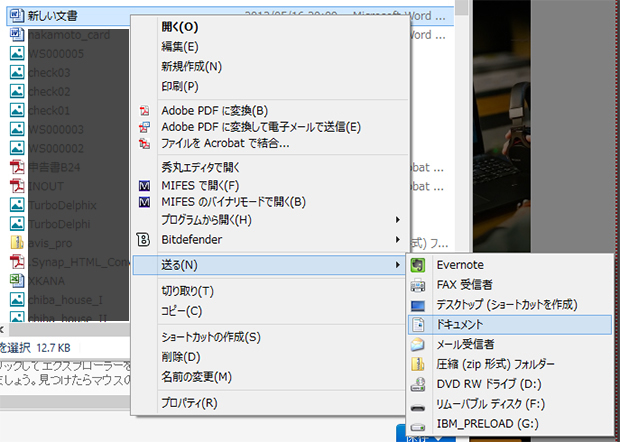Send file to Evernote
This screenshot has height=442, width=620.
tap(510, 265)
